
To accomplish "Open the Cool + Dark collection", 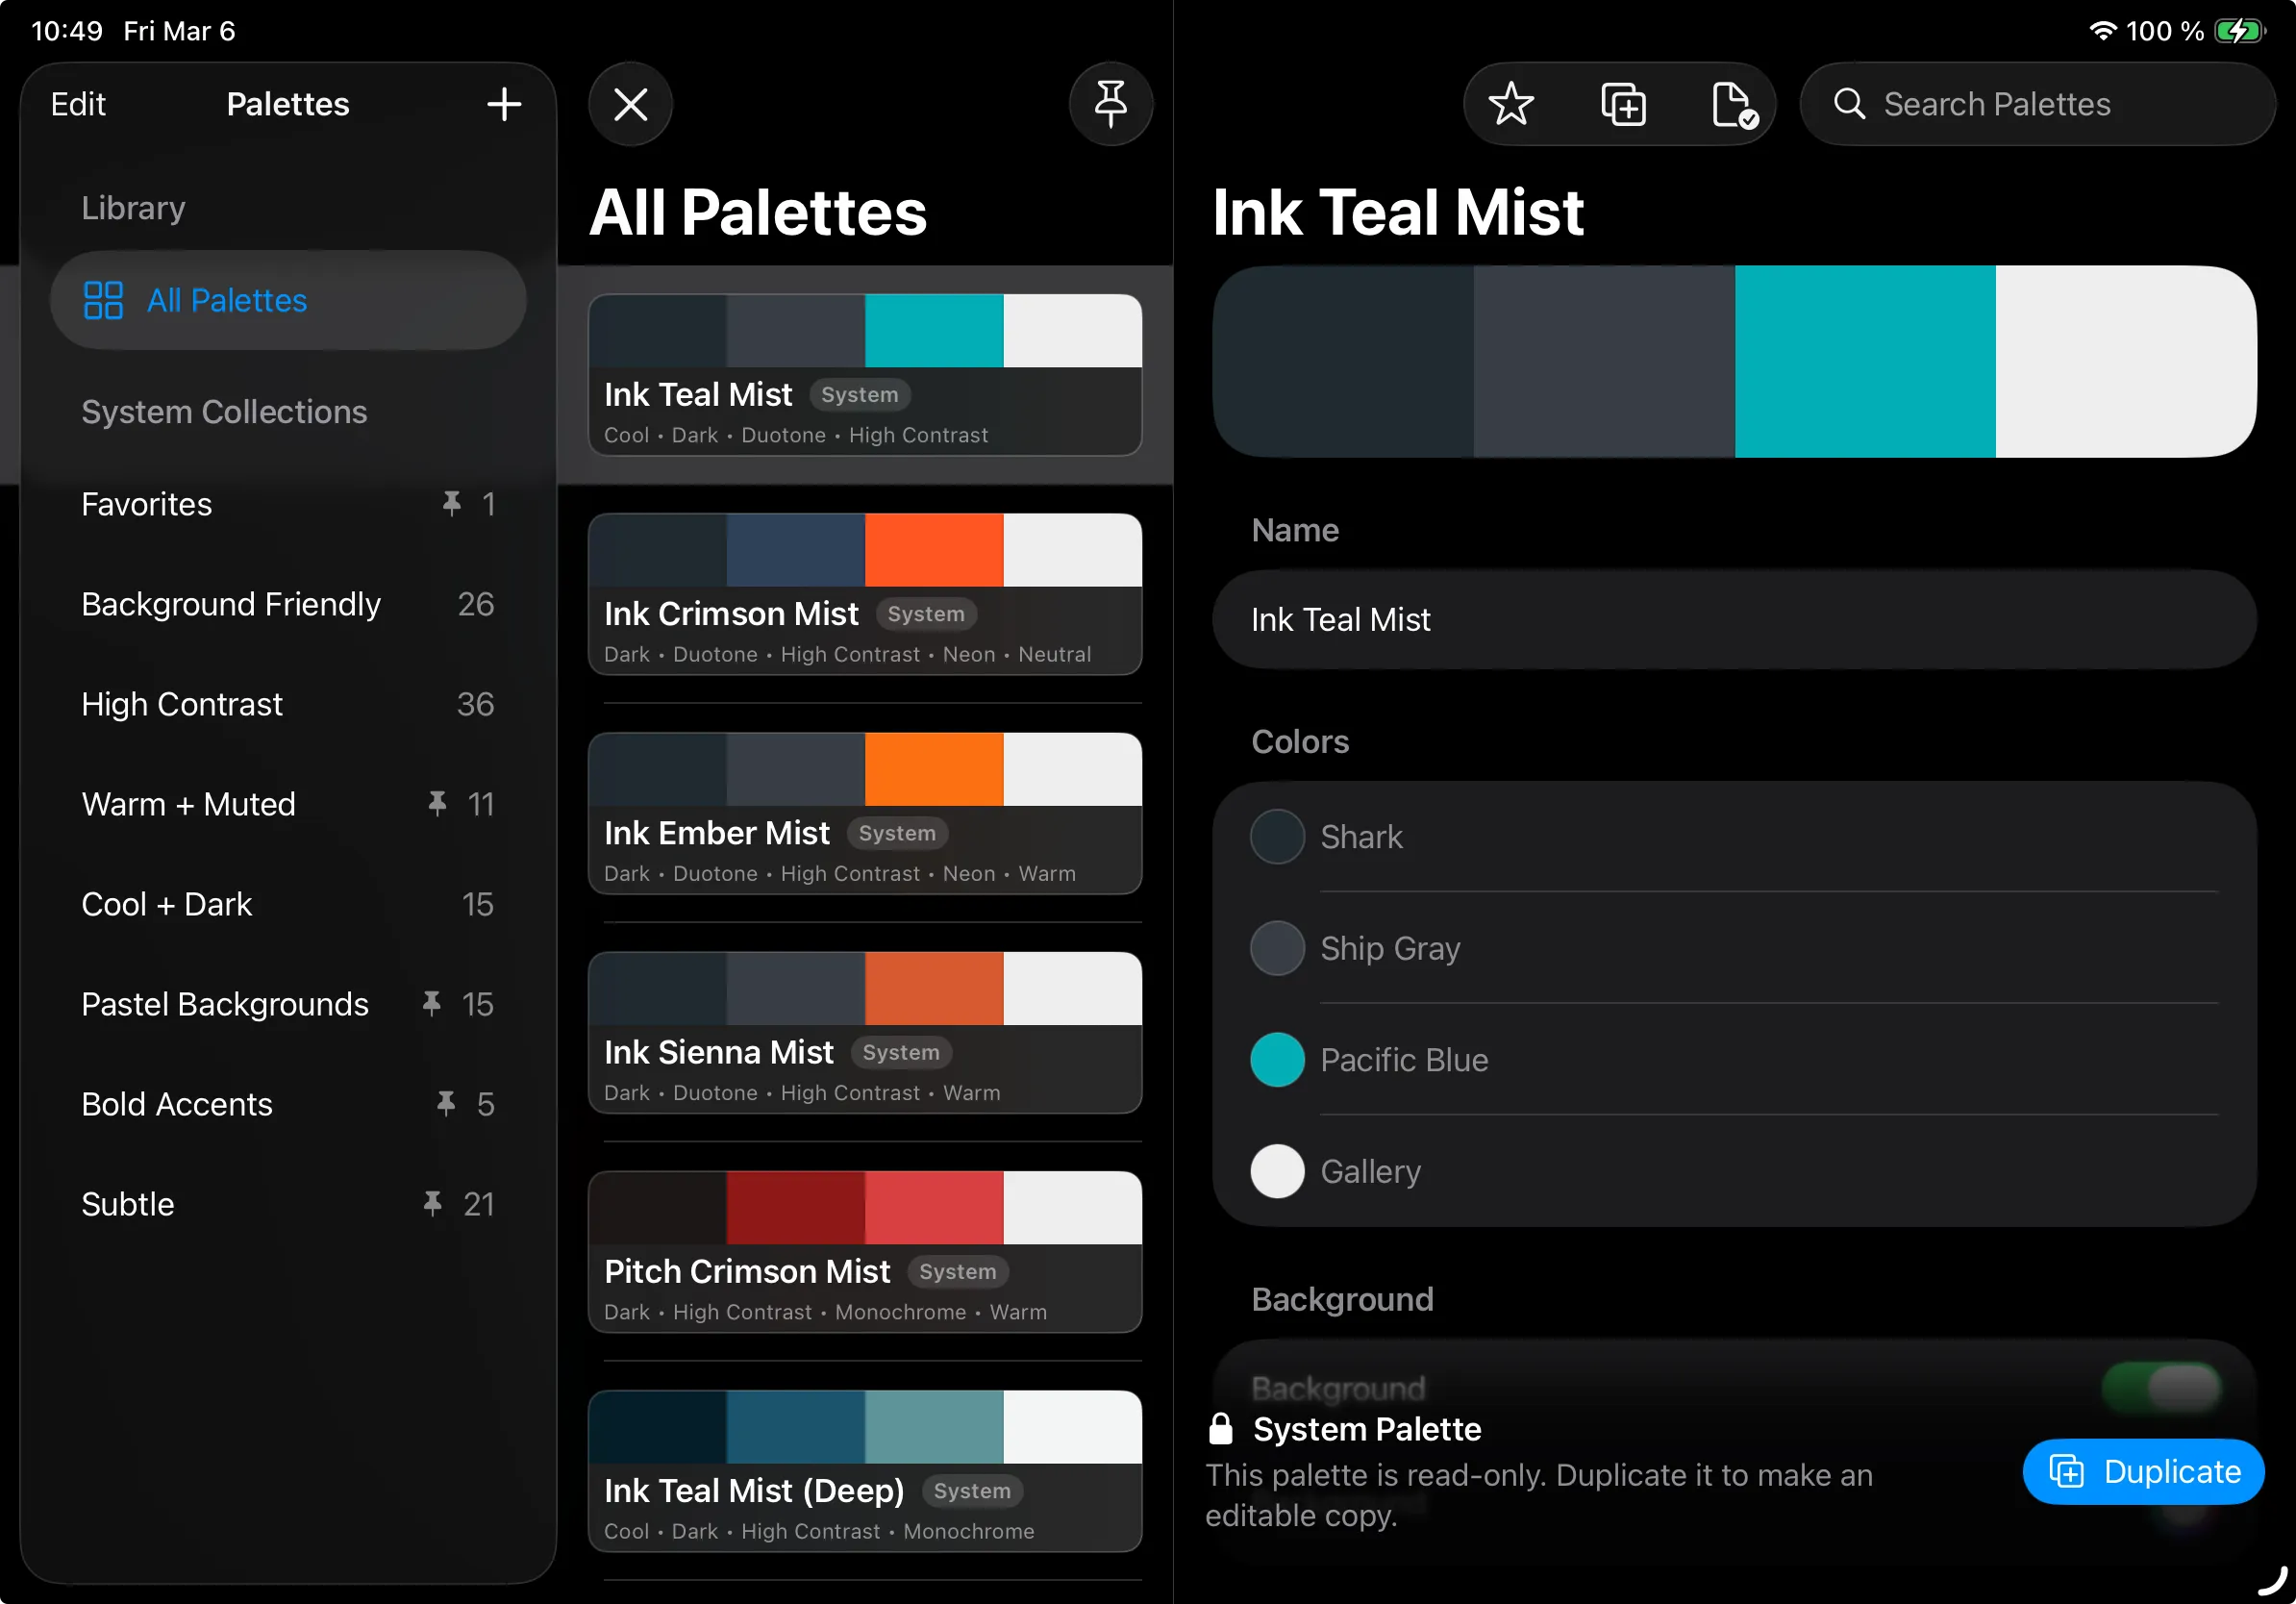I will pyautogui.click(x=166, y=904).
